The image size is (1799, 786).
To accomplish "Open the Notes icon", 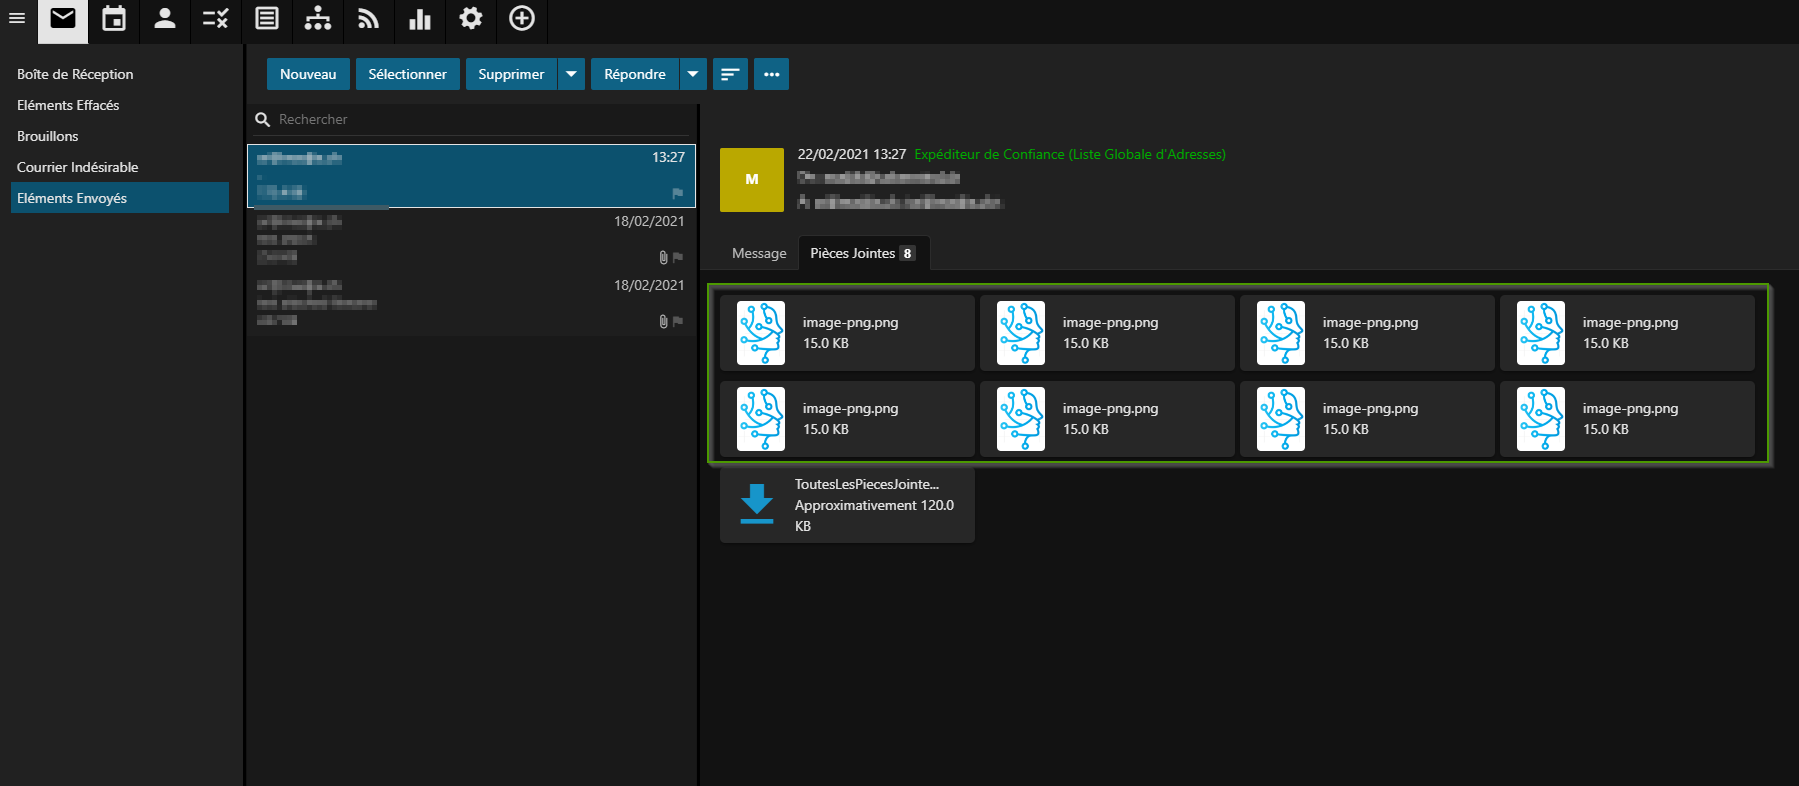I will [267, 19].
